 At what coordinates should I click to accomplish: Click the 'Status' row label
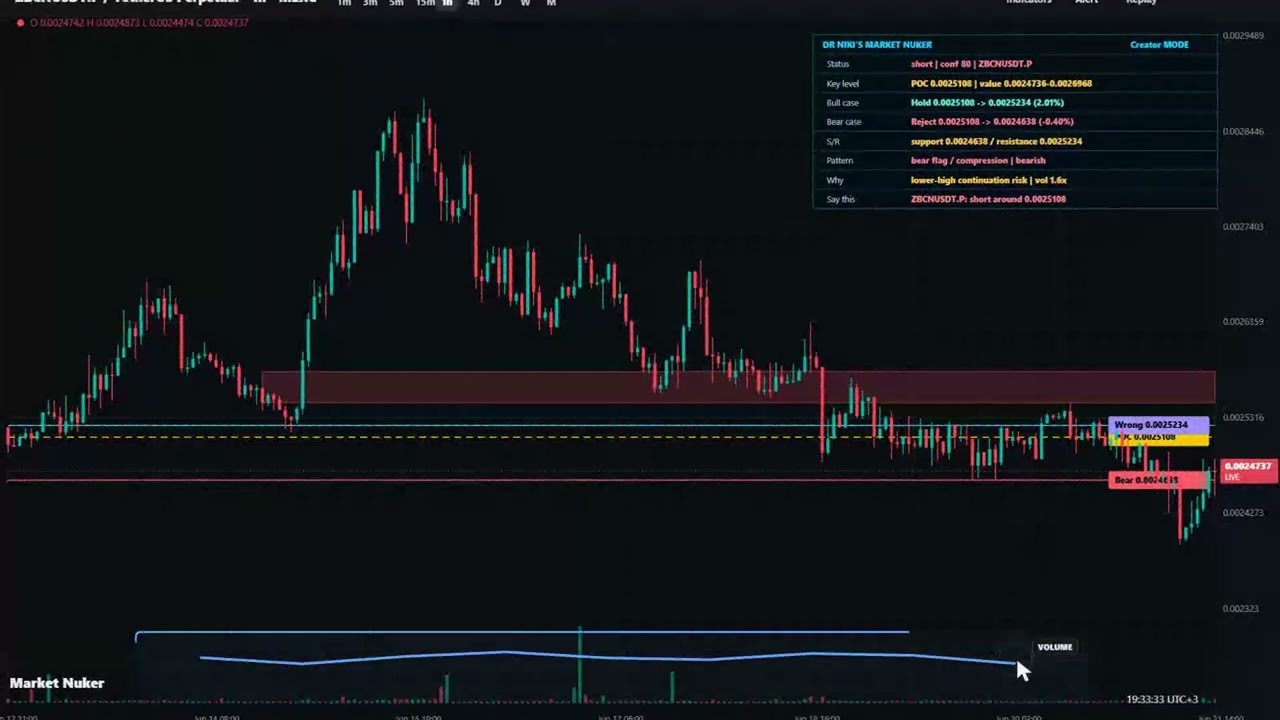(x=838, y=64)
